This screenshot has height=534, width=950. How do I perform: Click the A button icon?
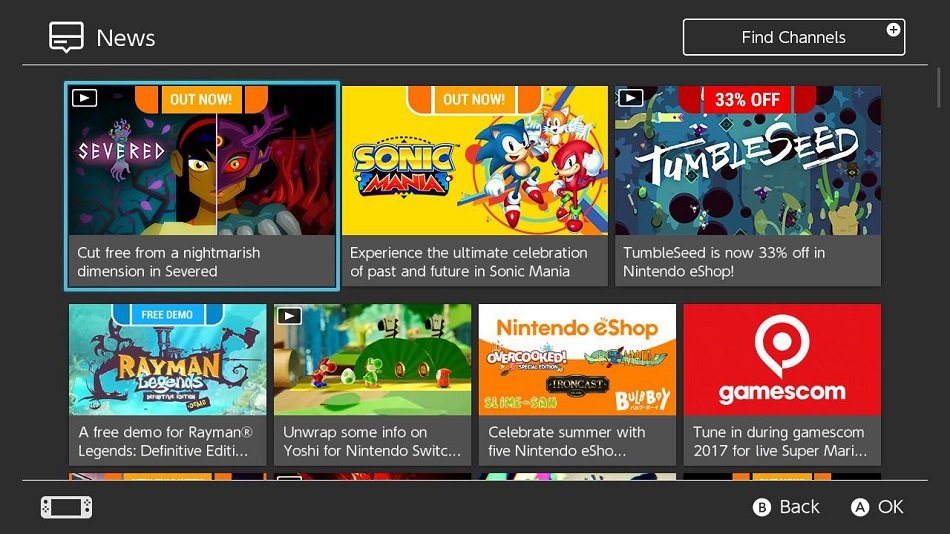click(860, 507)
